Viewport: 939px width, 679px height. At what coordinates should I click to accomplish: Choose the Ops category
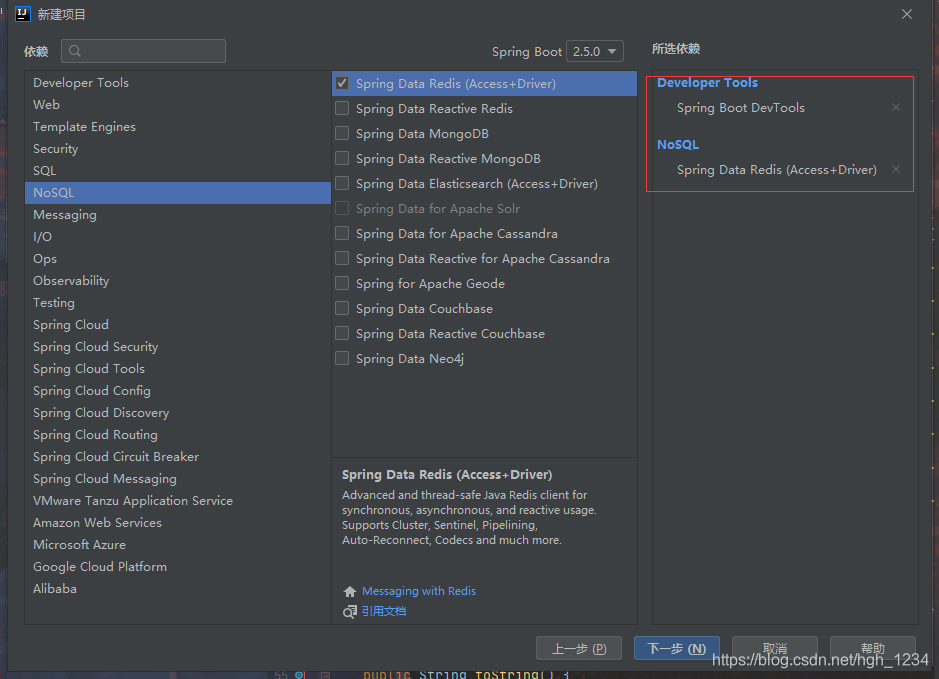178,259
